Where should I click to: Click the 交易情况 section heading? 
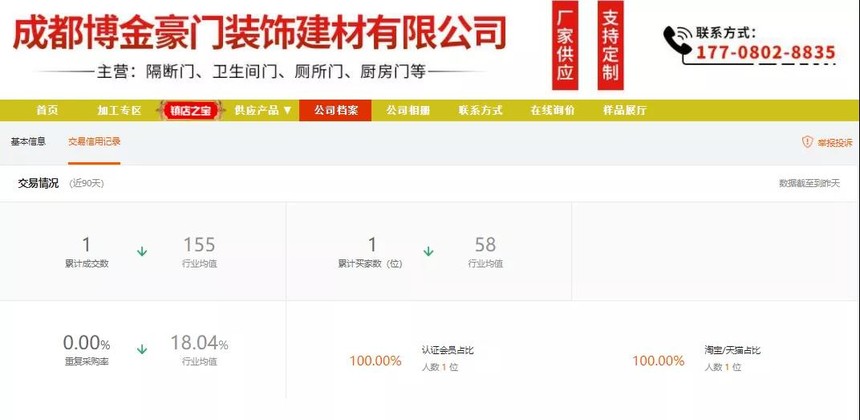tap(38, 184)
